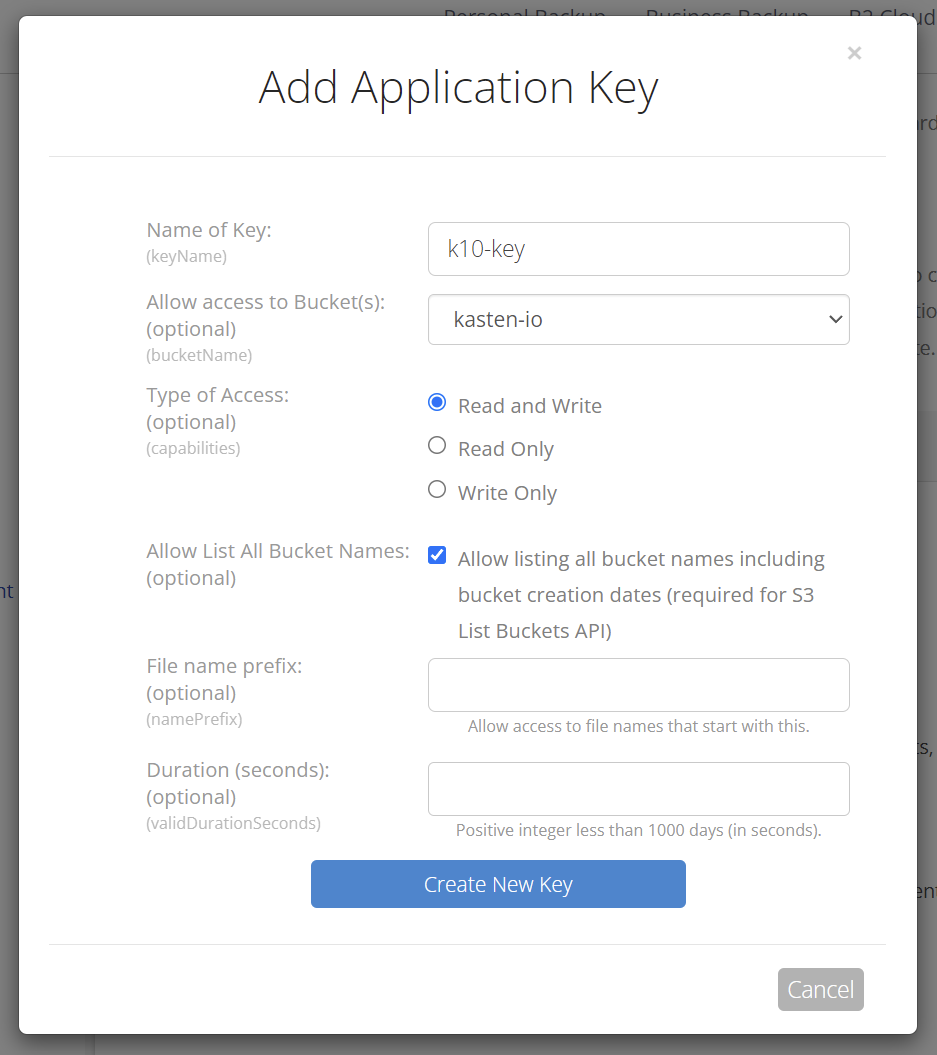Close the Add Application Key dialog
Screen dimensions: 937x1055
tap(854, 53)
